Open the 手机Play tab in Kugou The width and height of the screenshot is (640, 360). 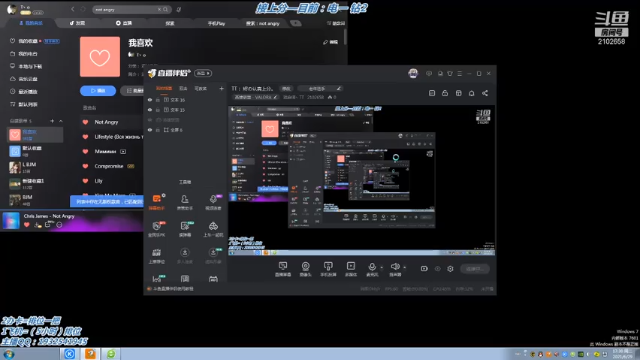[216, 23]
